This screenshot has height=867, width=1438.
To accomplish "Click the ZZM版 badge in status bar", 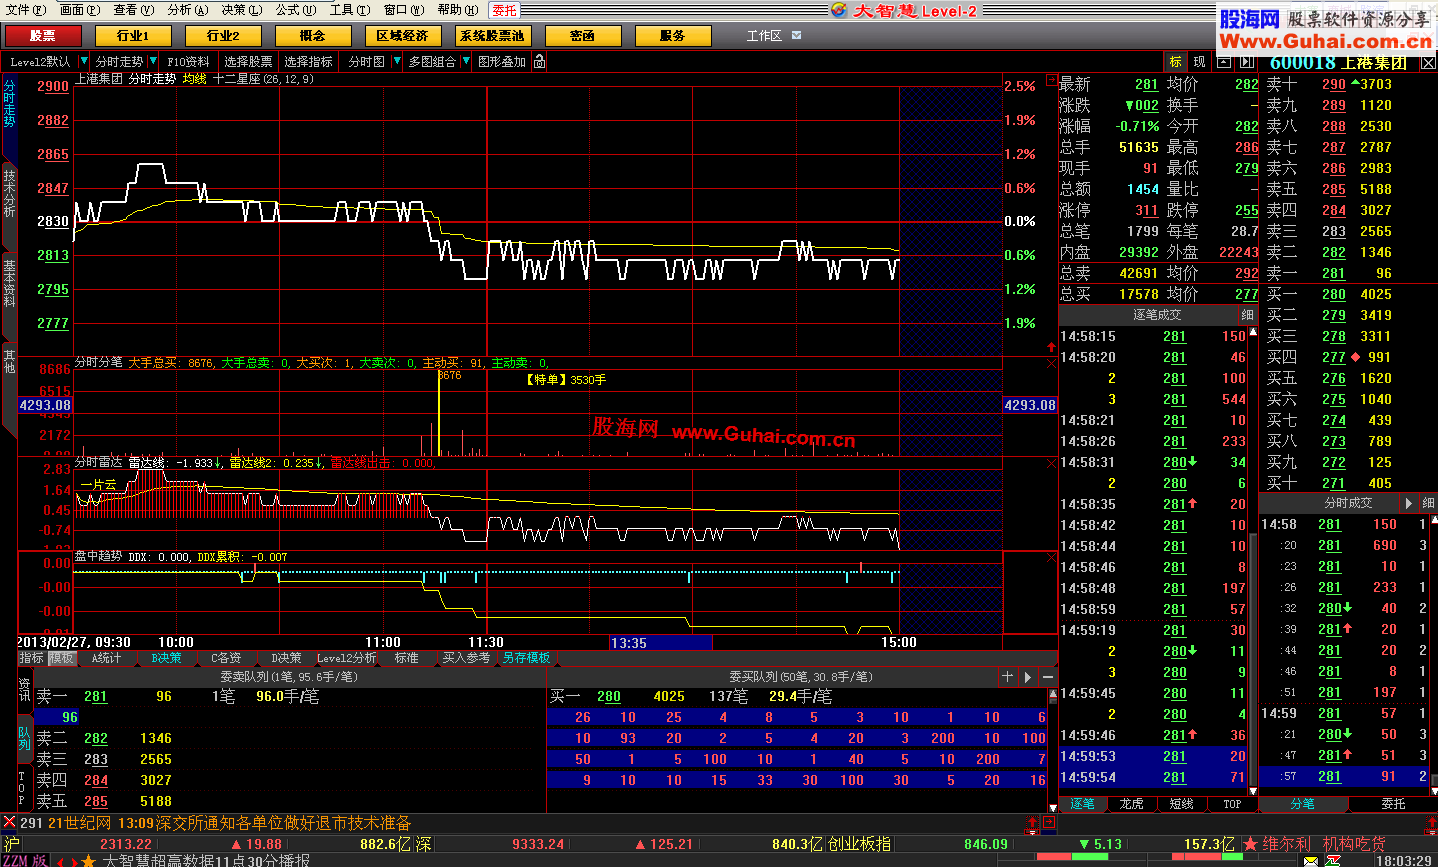I will (x=25, y=860).
